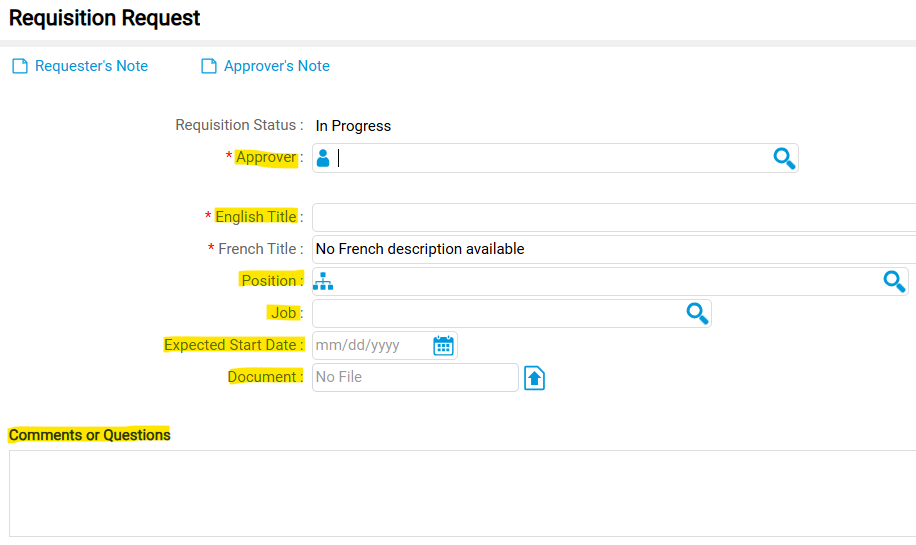
Task: Click the mm/dd/yyyy start date input
Action: pyautogui.click(x=370, y=345)
